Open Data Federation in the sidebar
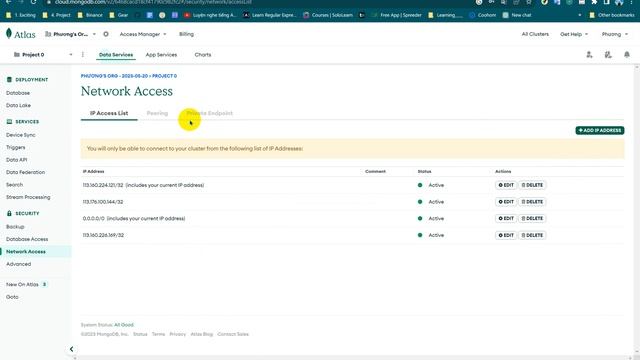The image size is (640, 360). (25, 172)
